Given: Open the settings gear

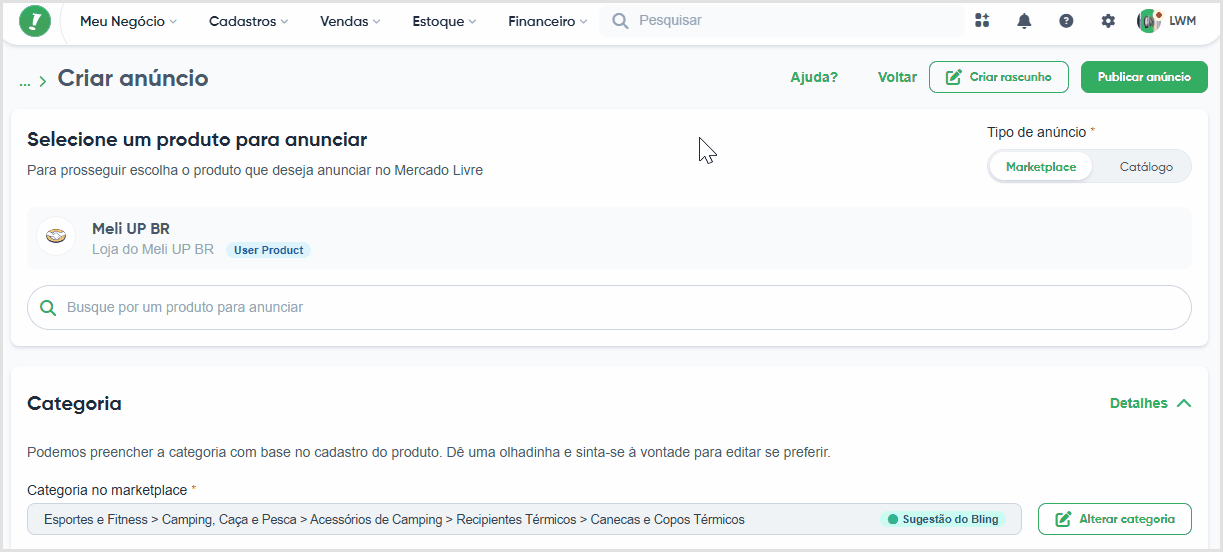Looking at the screenshot, I should click(x=1108, y=21).
